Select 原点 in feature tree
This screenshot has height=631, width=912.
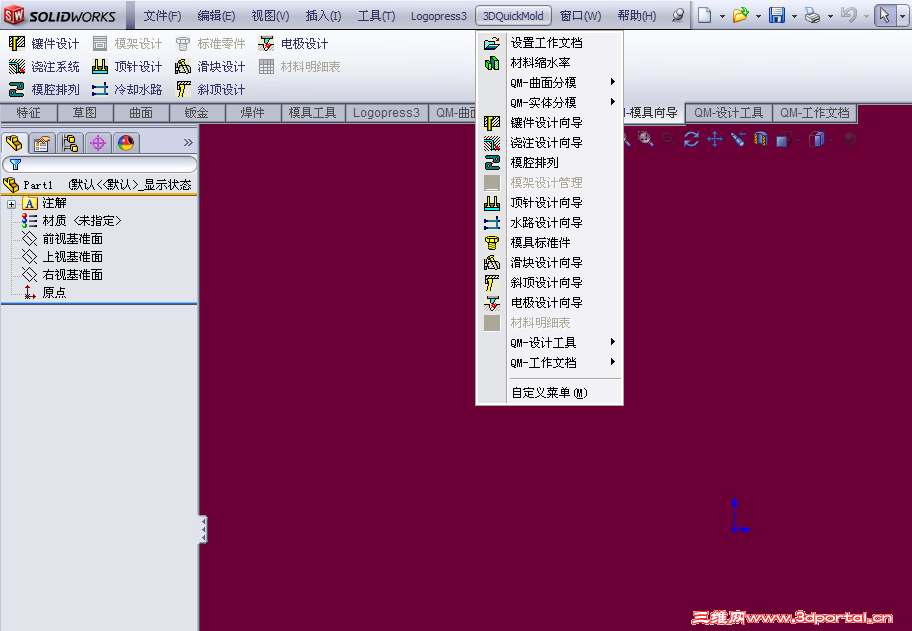pos(54,293)
